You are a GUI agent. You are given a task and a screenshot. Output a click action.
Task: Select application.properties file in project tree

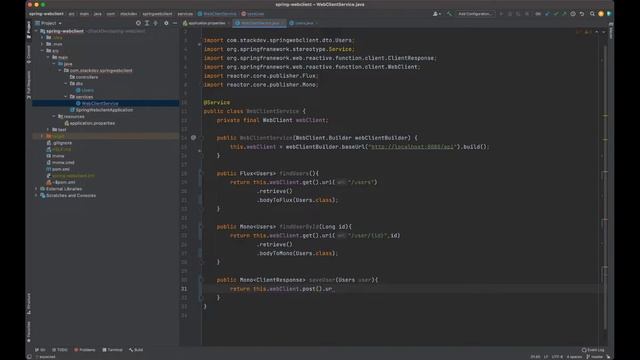(89, 123)
